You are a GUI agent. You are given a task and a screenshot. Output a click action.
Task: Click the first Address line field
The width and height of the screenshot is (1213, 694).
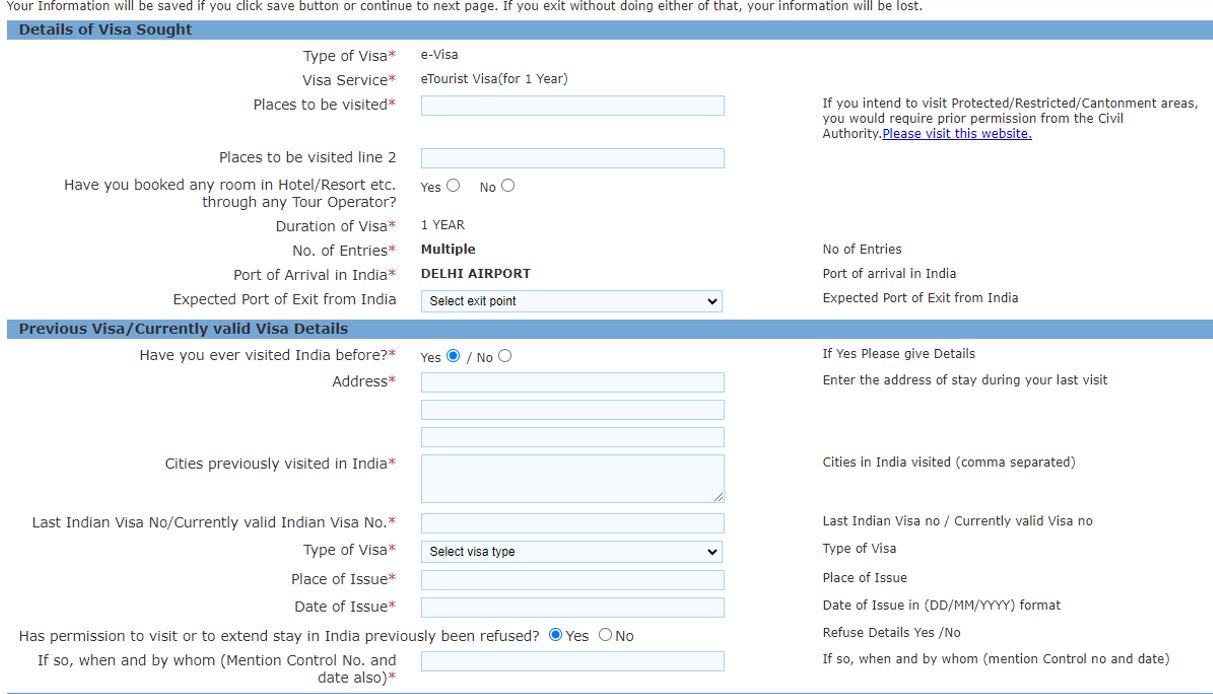pyautogui.click(x=572, y=382)
